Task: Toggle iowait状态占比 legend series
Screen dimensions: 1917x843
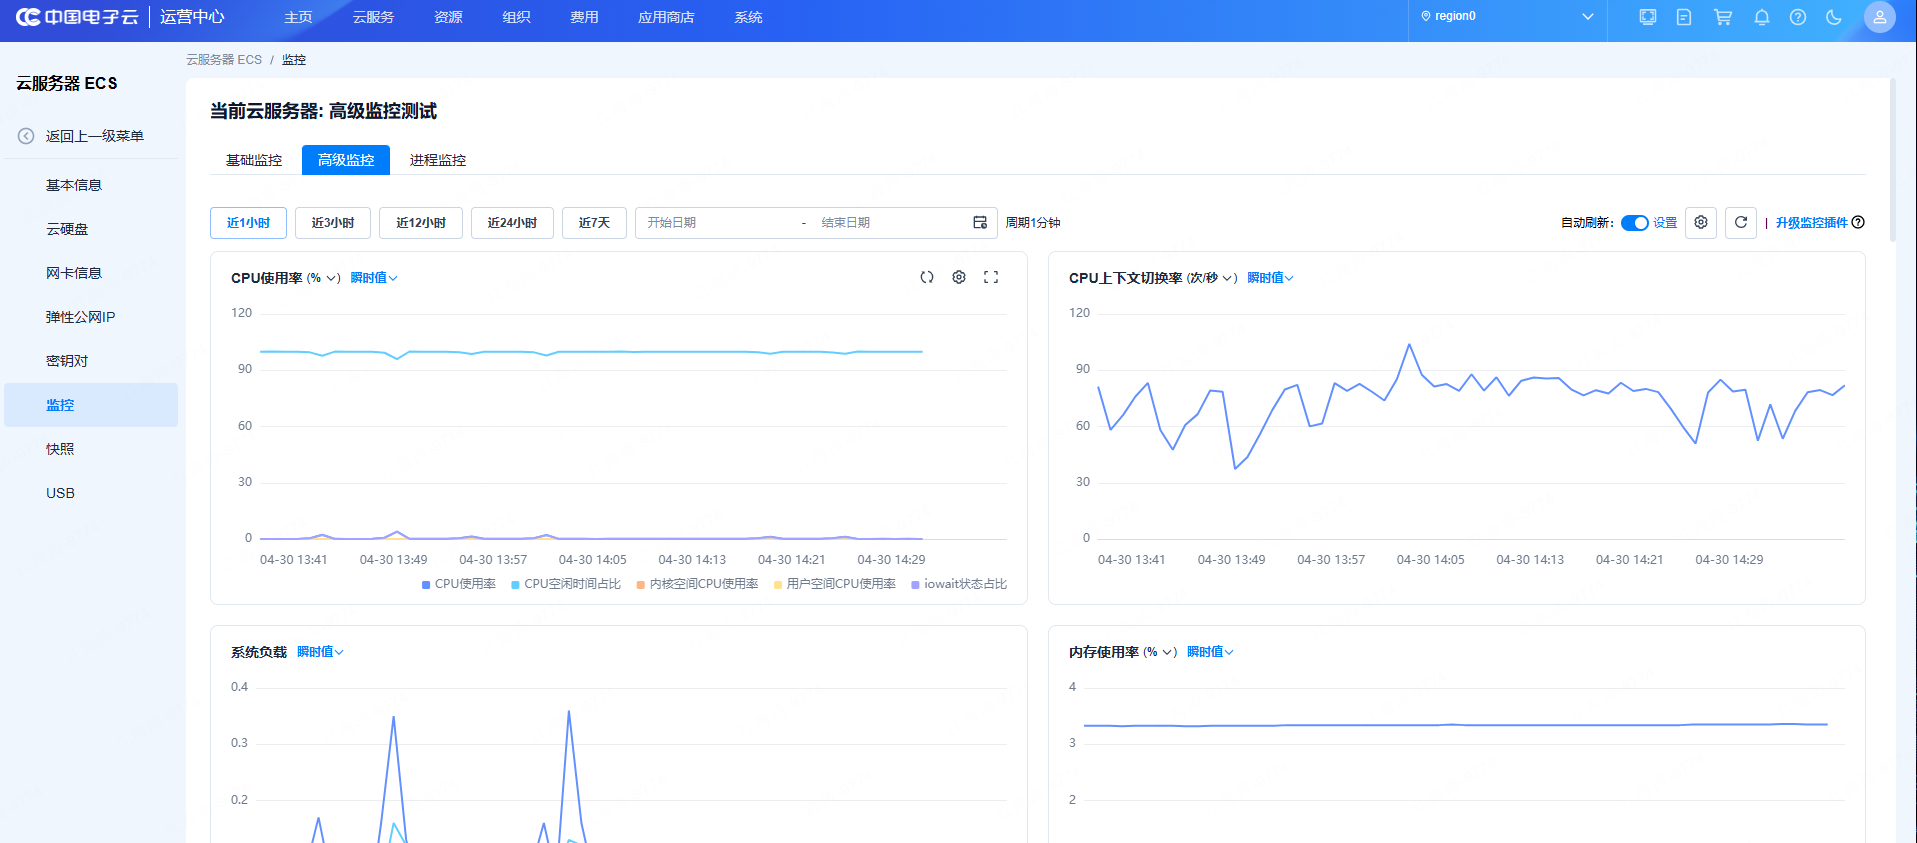Action: (x=959, y=584)
